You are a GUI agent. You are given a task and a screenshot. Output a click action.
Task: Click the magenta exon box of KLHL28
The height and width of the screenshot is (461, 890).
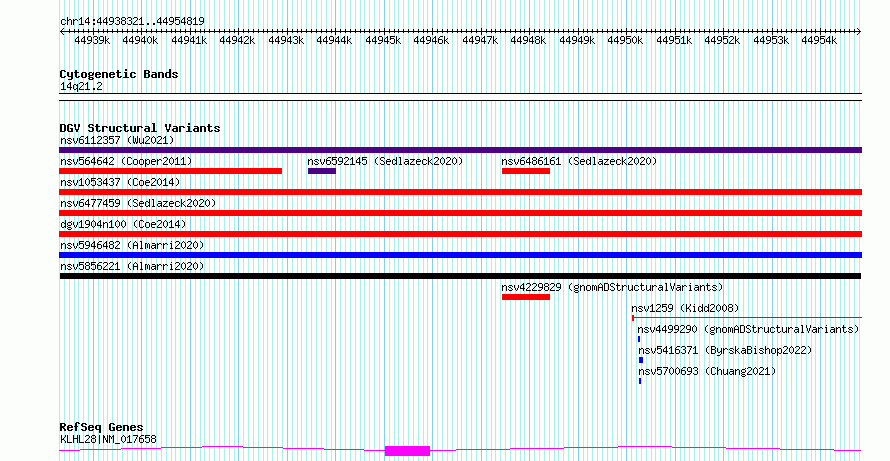pos(408,451)
